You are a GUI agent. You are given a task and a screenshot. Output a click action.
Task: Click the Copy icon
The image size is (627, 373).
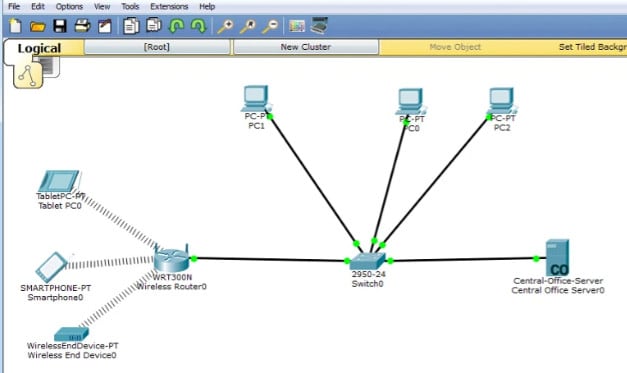point(131,26)
